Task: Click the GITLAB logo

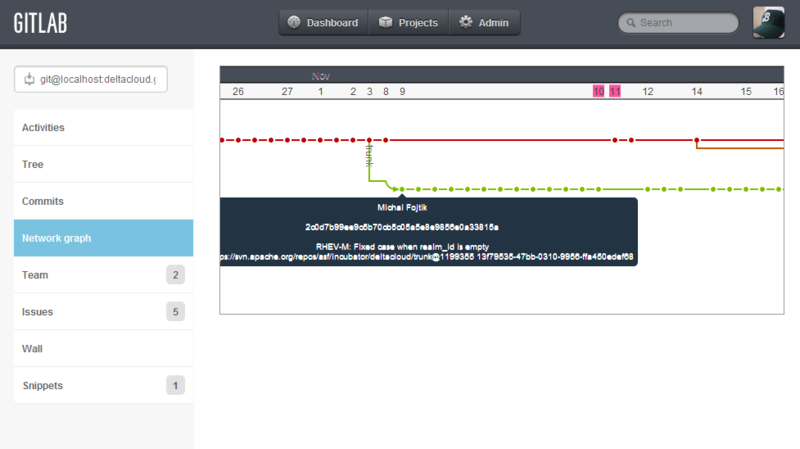Action: click(40, 23)
